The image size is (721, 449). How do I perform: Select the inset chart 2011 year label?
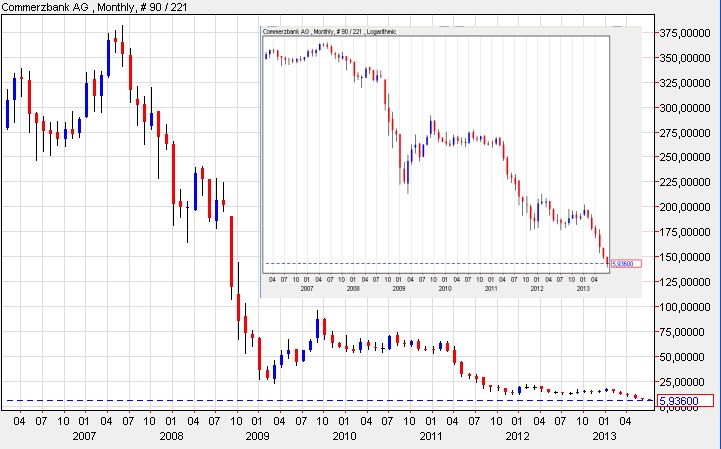pos(491,288)
